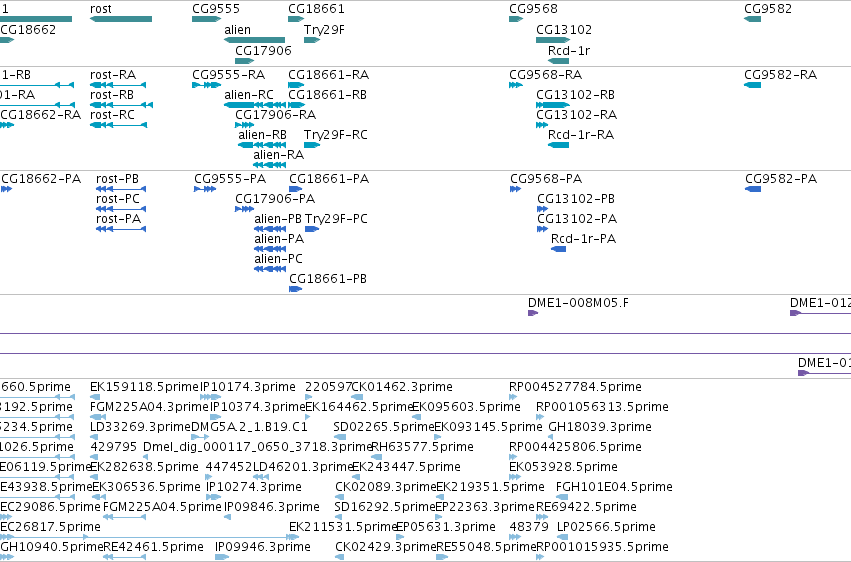Click the 'CG13102' gene label

click(x=564, y=30)
